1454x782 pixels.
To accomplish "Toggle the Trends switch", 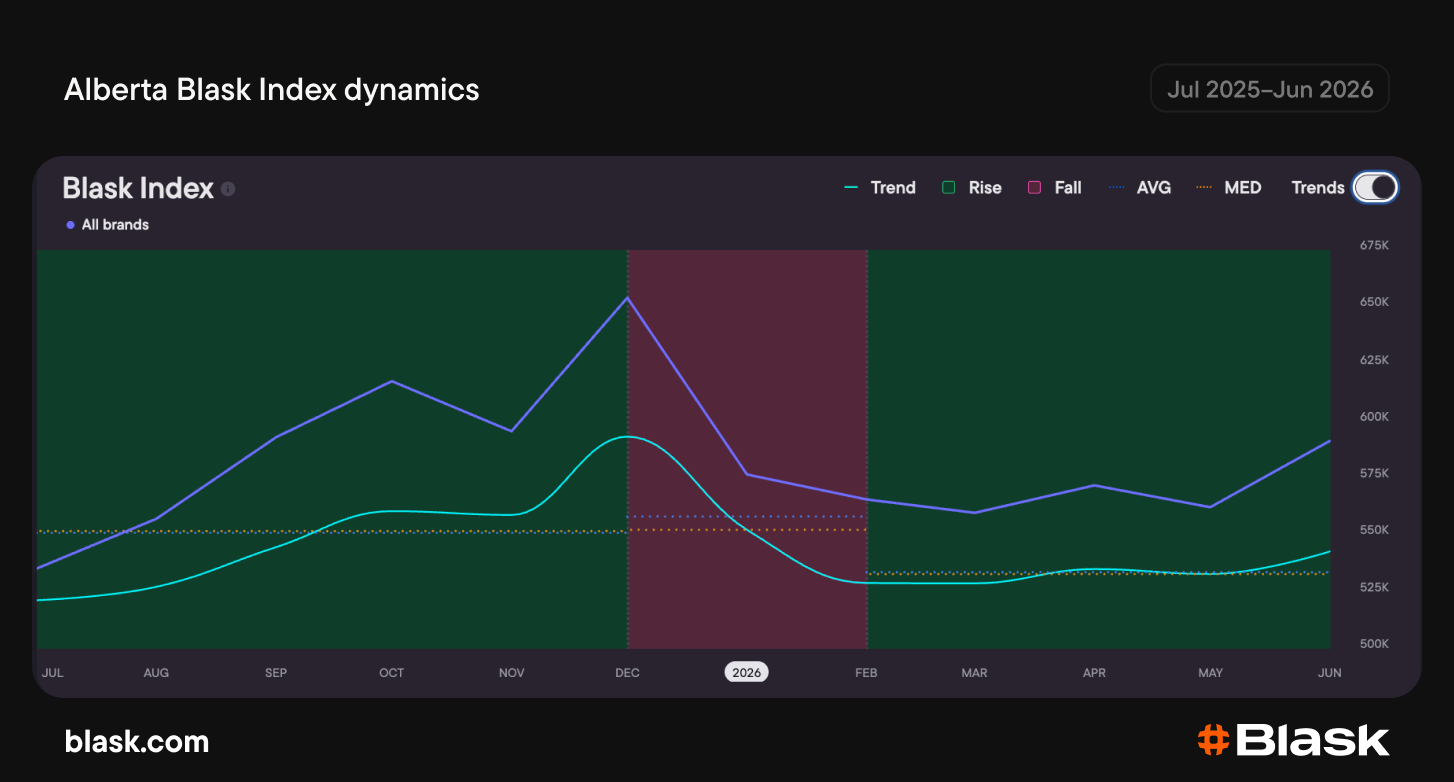I will pyautogui.click(x=1375, y=187).
